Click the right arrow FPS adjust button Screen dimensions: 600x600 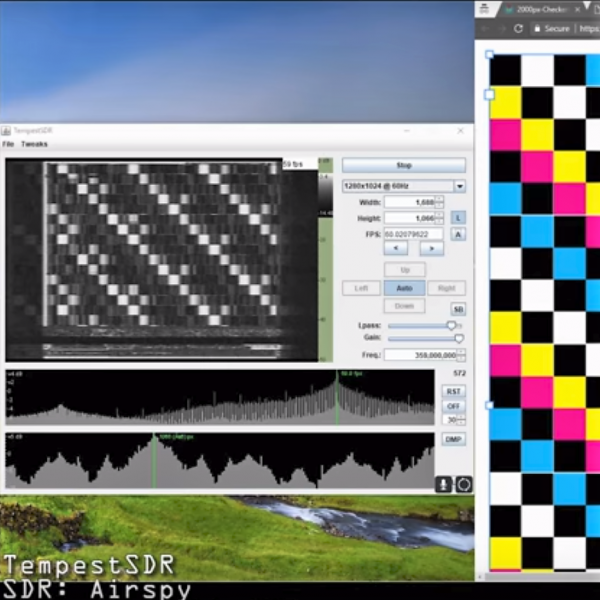coord(432,248)
